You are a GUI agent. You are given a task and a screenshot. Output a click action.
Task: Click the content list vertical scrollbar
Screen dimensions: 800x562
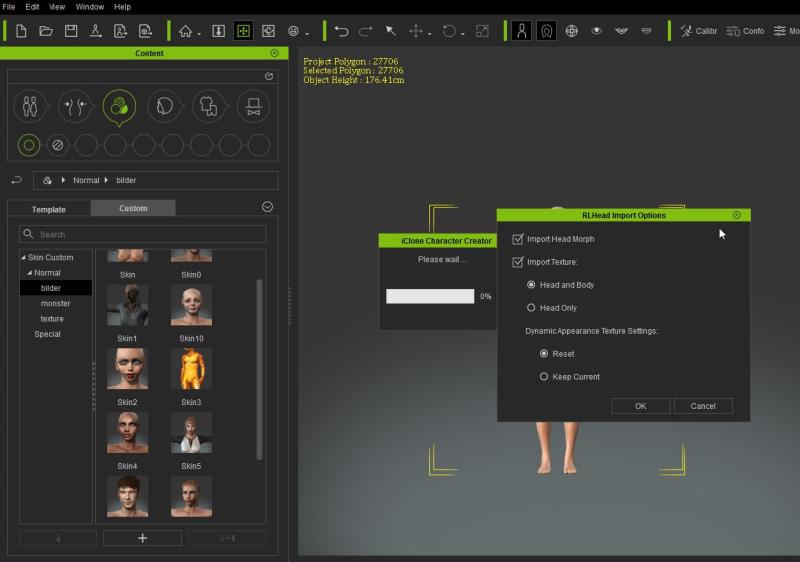coord(260,368)
